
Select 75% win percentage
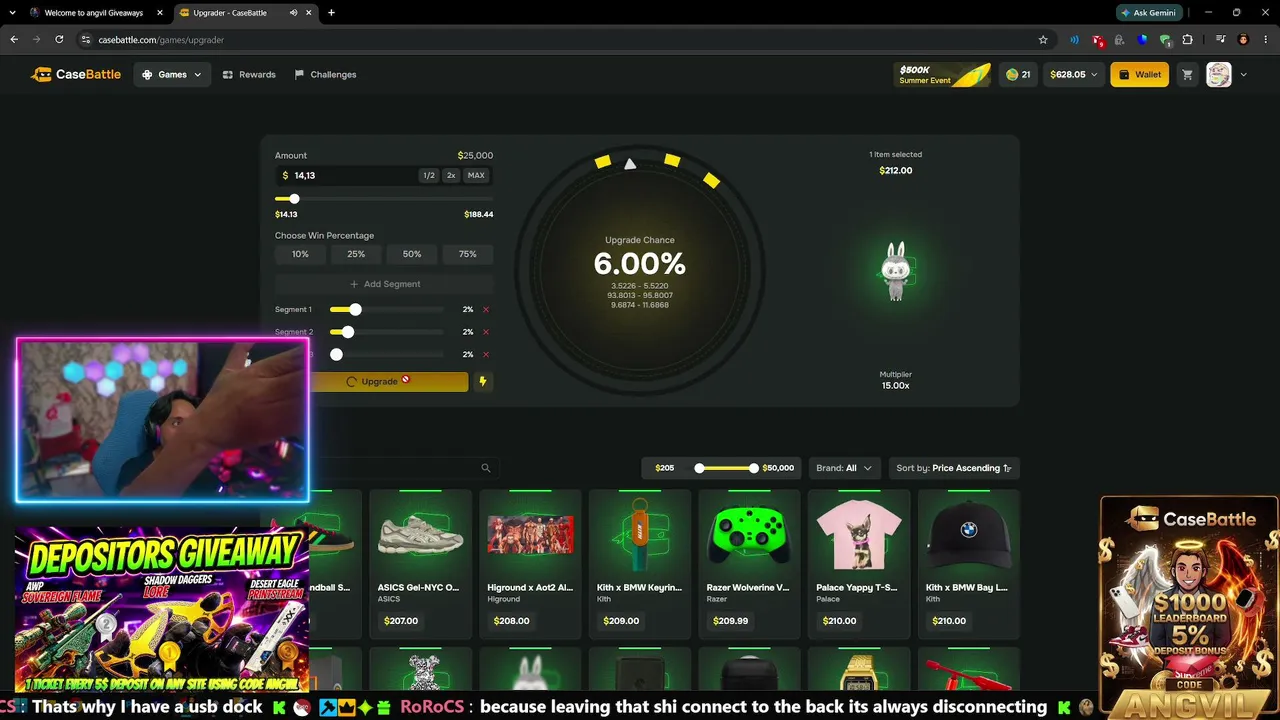tap(468, 254)
